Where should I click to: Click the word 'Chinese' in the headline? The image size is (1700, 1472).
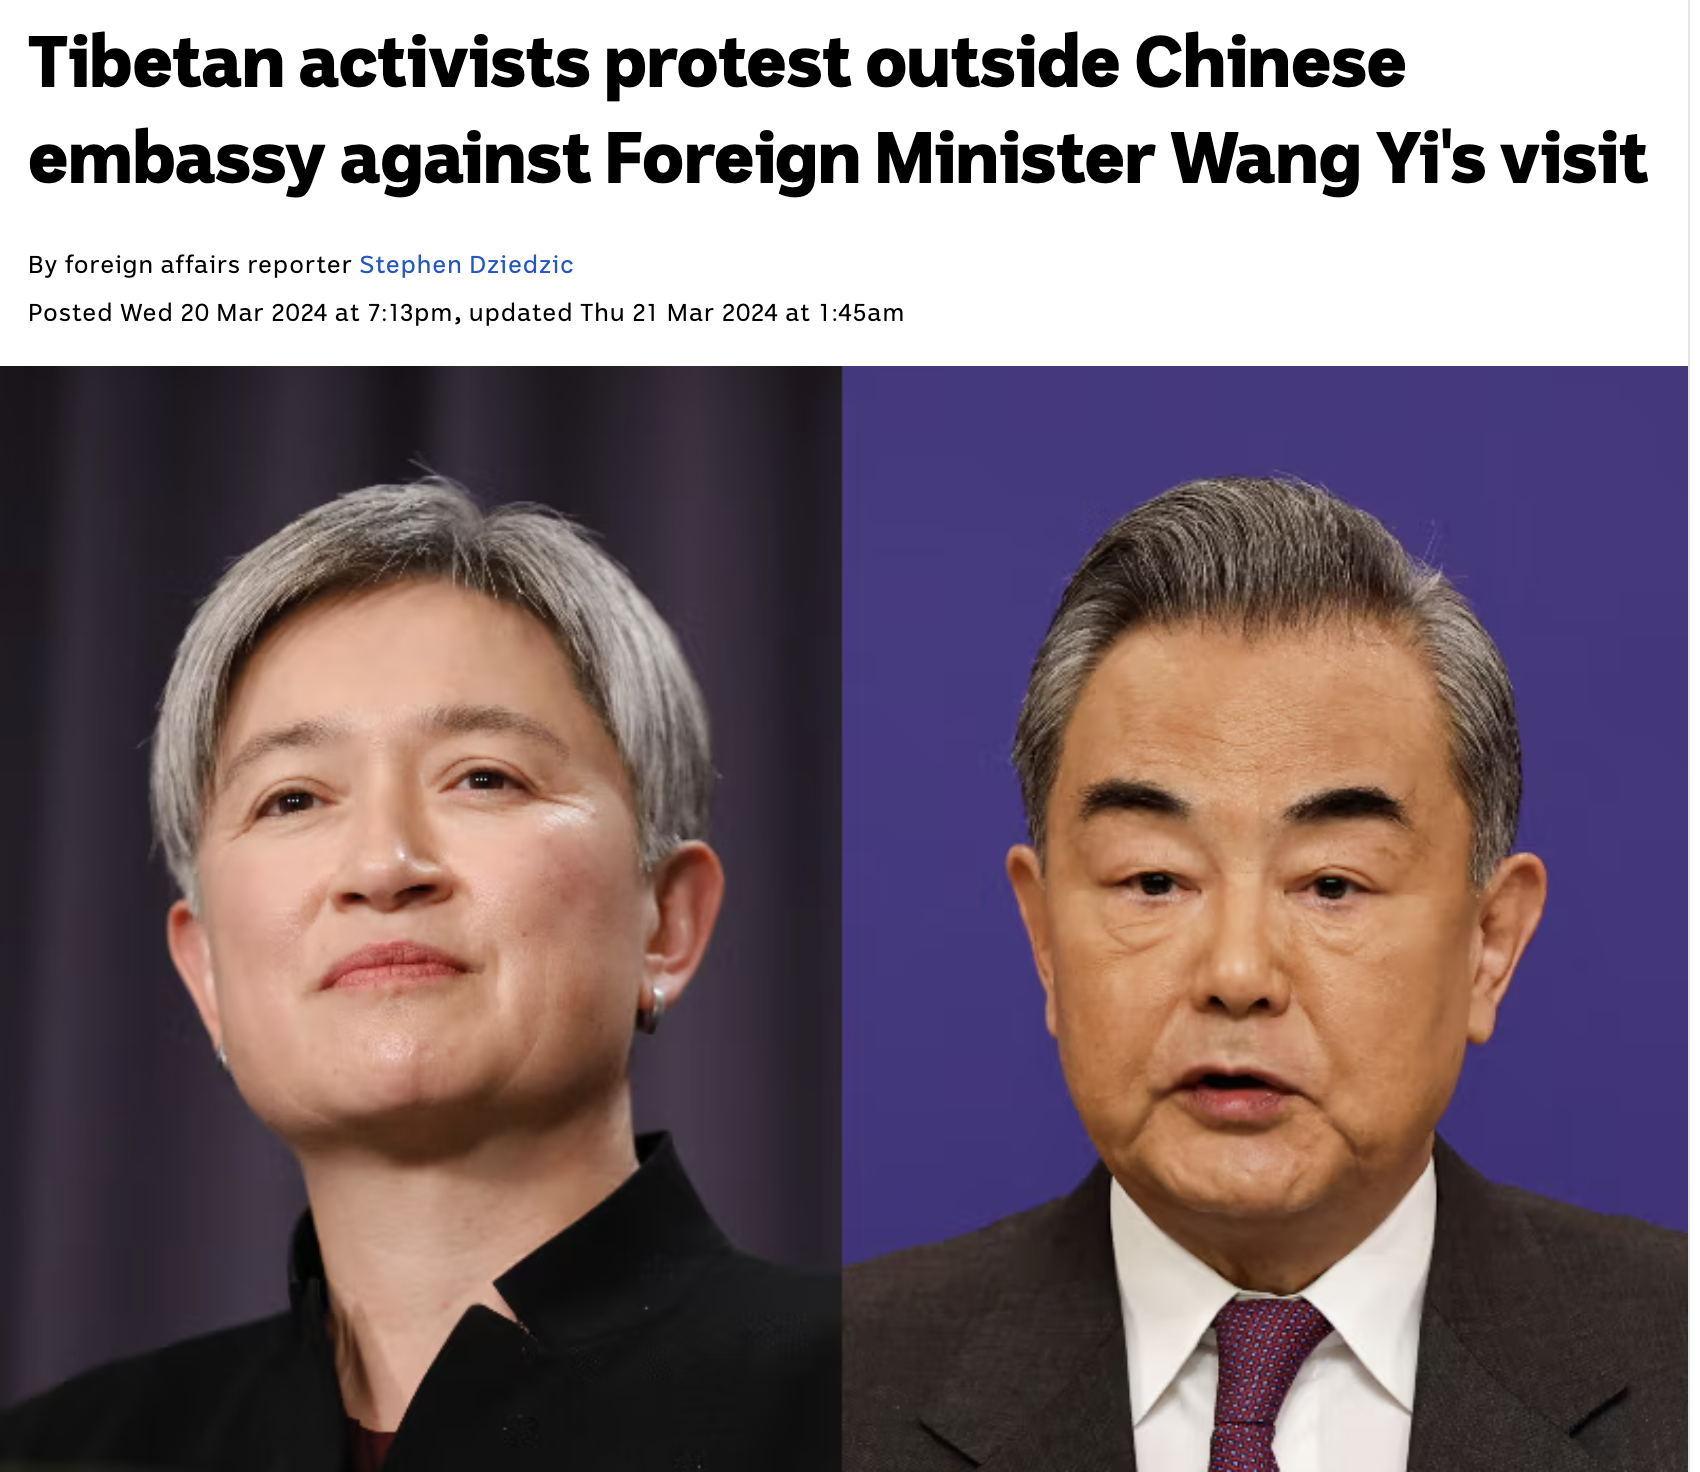pos(1270,63)
